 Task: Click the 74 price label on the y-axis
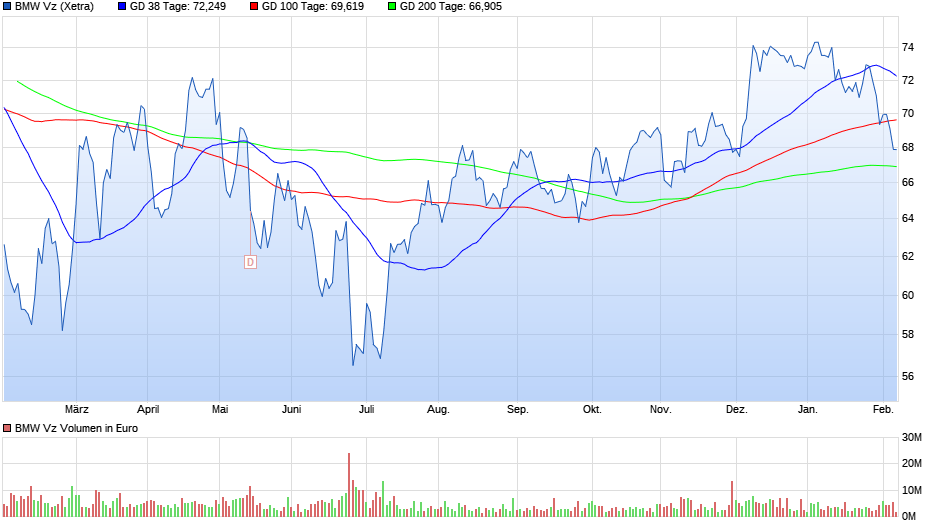click(x=908, y=47)
